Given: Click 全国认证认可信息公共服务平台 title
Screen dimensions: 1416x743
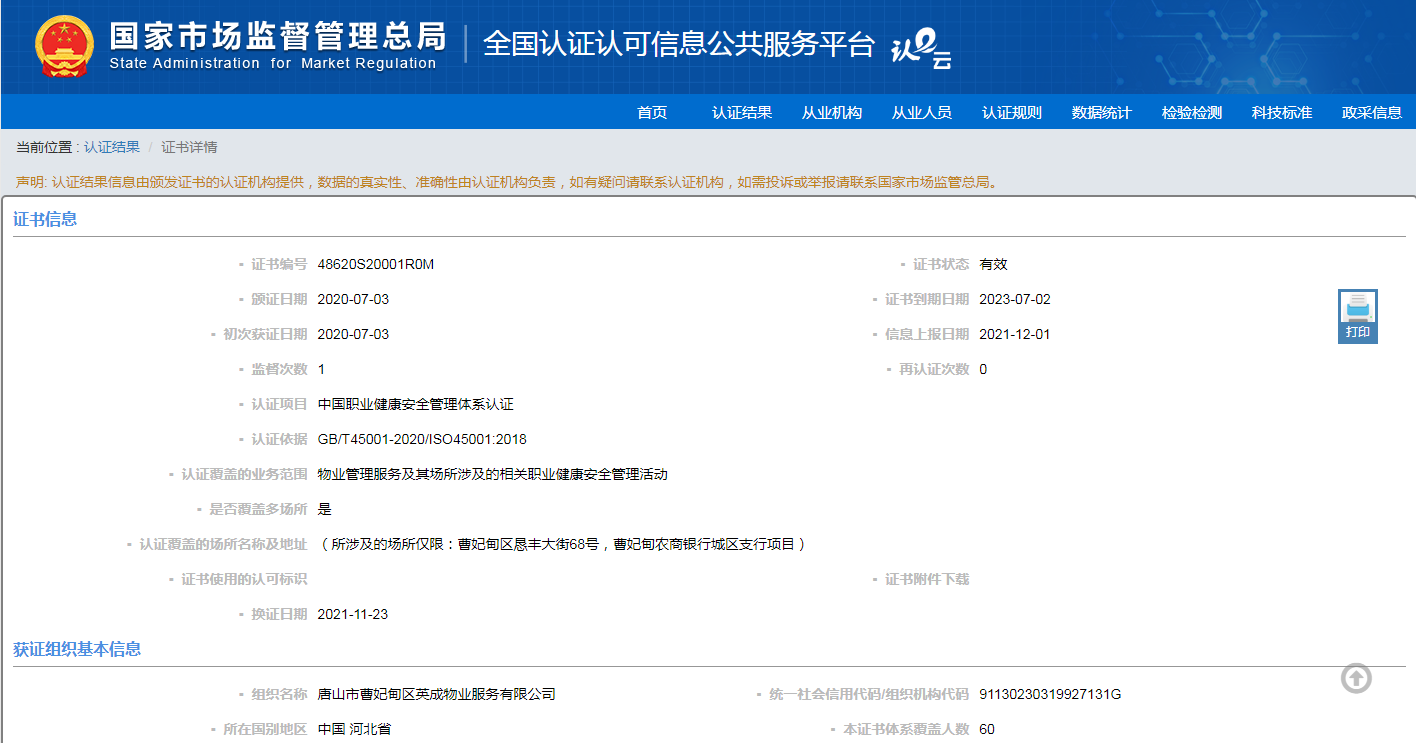Looking at the screenshot, I should [x=679, y=44].
